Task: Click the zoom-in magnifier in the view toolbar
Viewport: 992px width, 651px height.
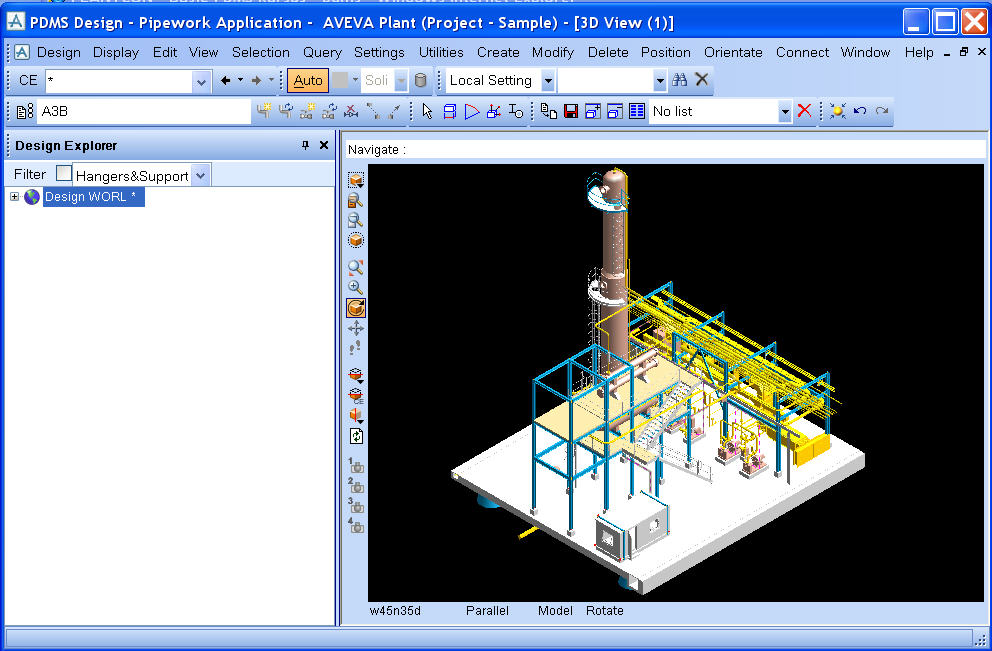Action: point(356,287)
